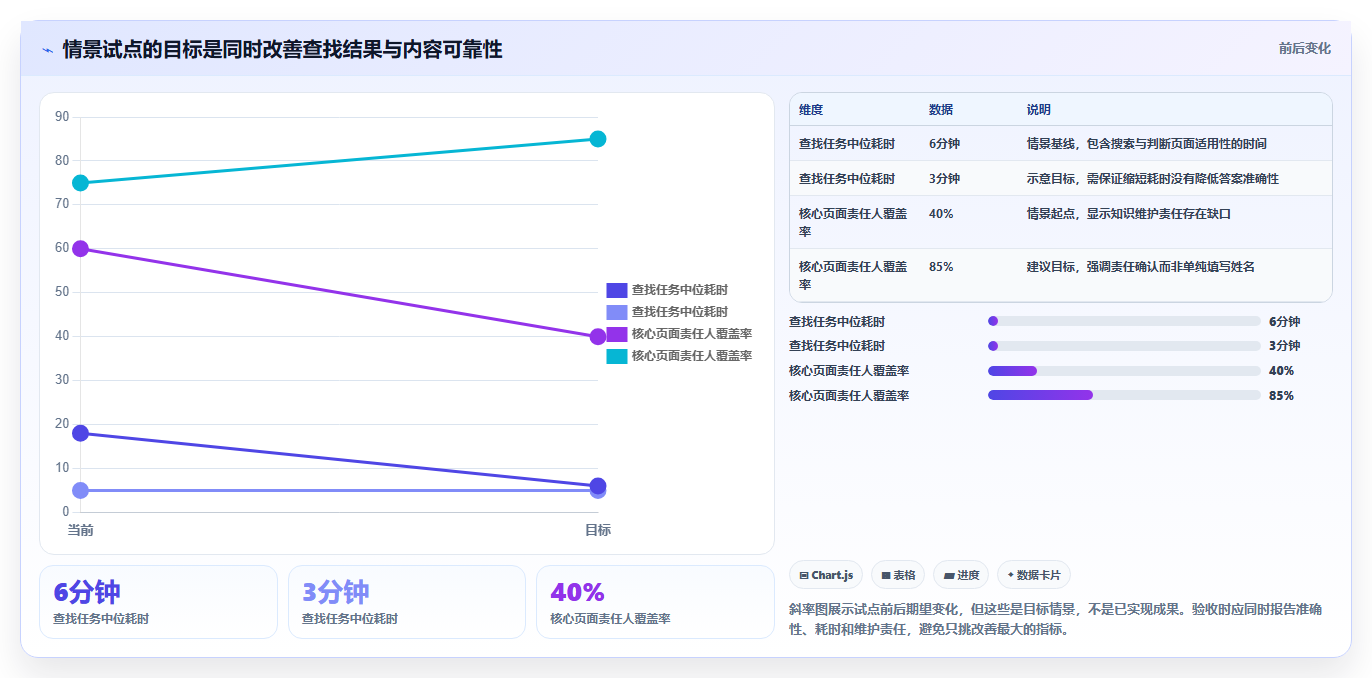Click the light blue data point at 当前
Viewport: 1372px width, 678px height.
tap(80, 490)
